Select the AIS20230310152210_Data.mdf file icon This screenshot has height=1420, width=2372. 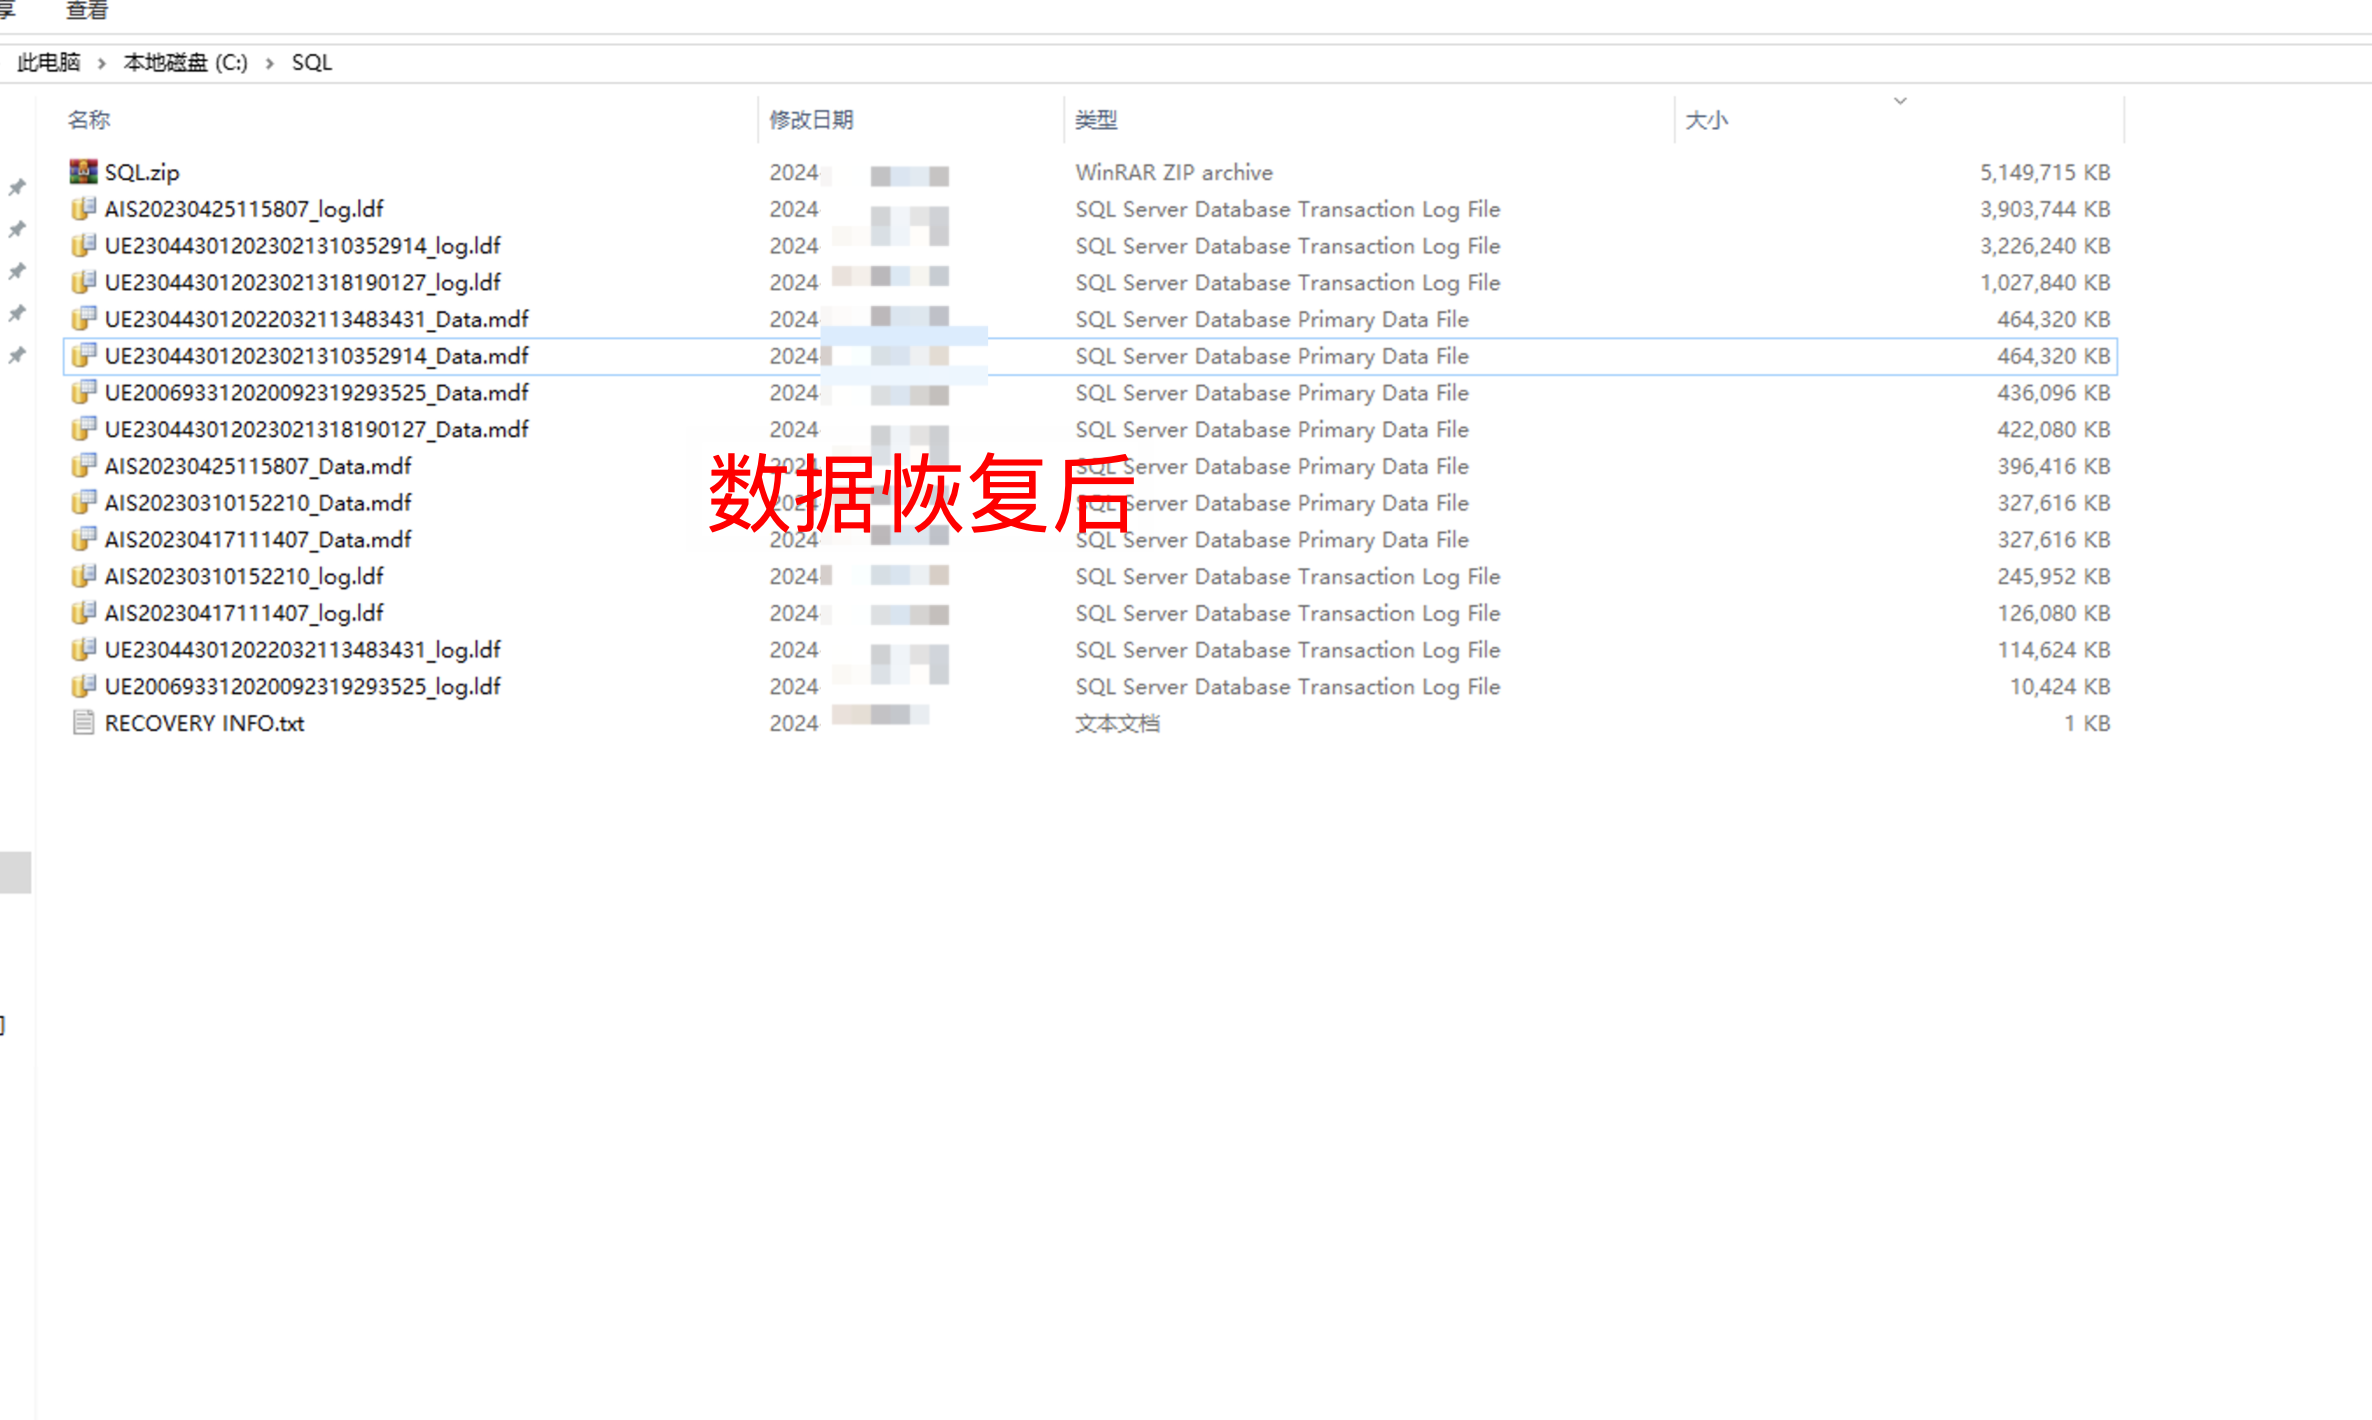tap(83, 503)
